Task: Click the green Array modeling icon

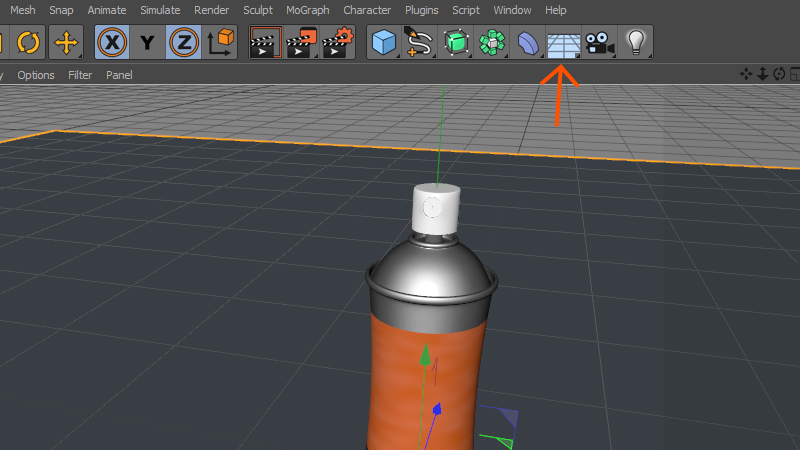Action: point(491,42)
